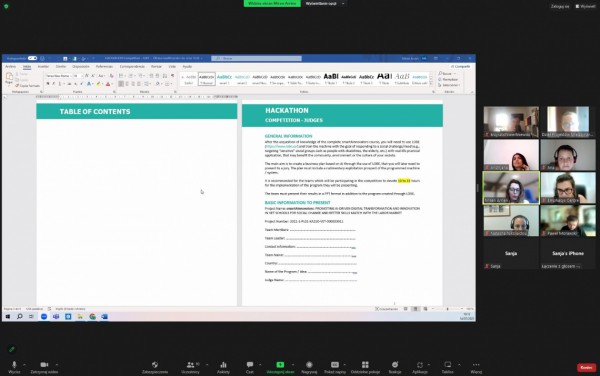Click the red end meeting button
The image size is (600, 376).
586,367
